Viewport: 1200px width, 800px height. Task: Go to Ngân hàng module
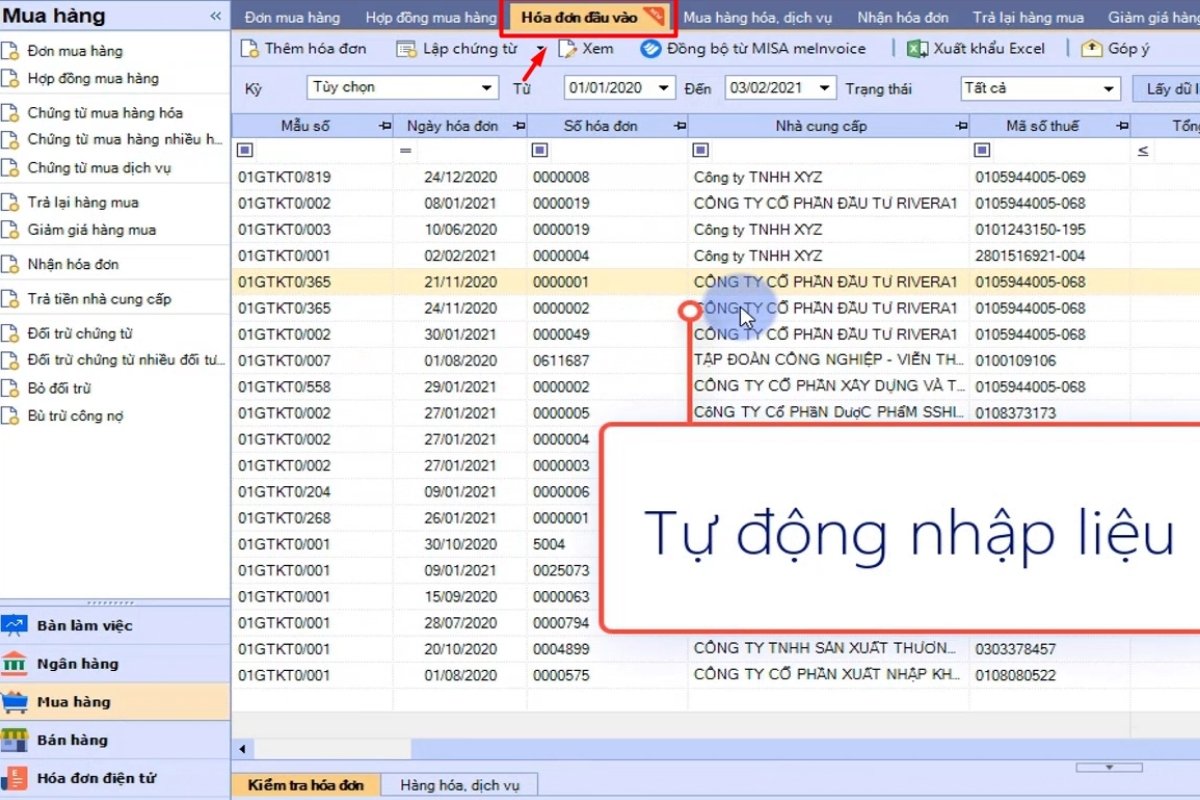tap(115, 664)
